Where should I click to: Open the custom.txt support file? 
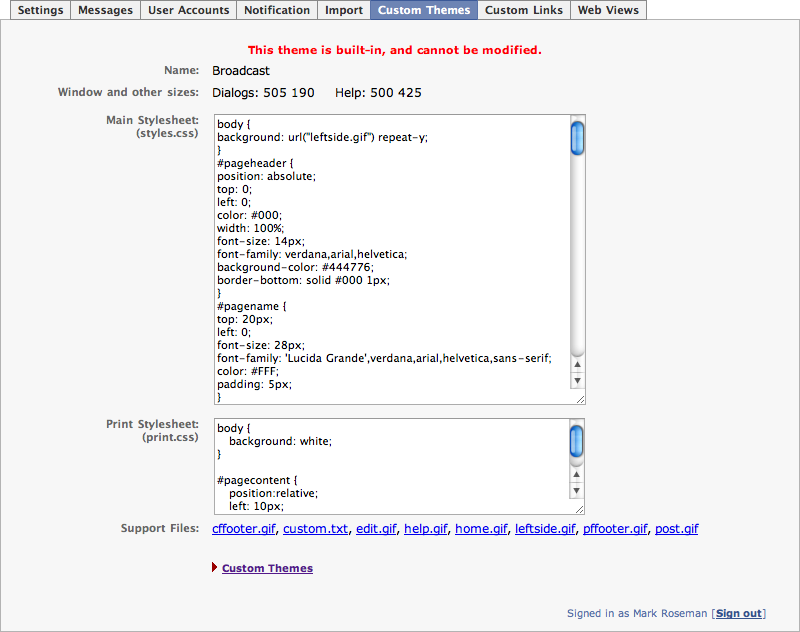click(316, 529)
